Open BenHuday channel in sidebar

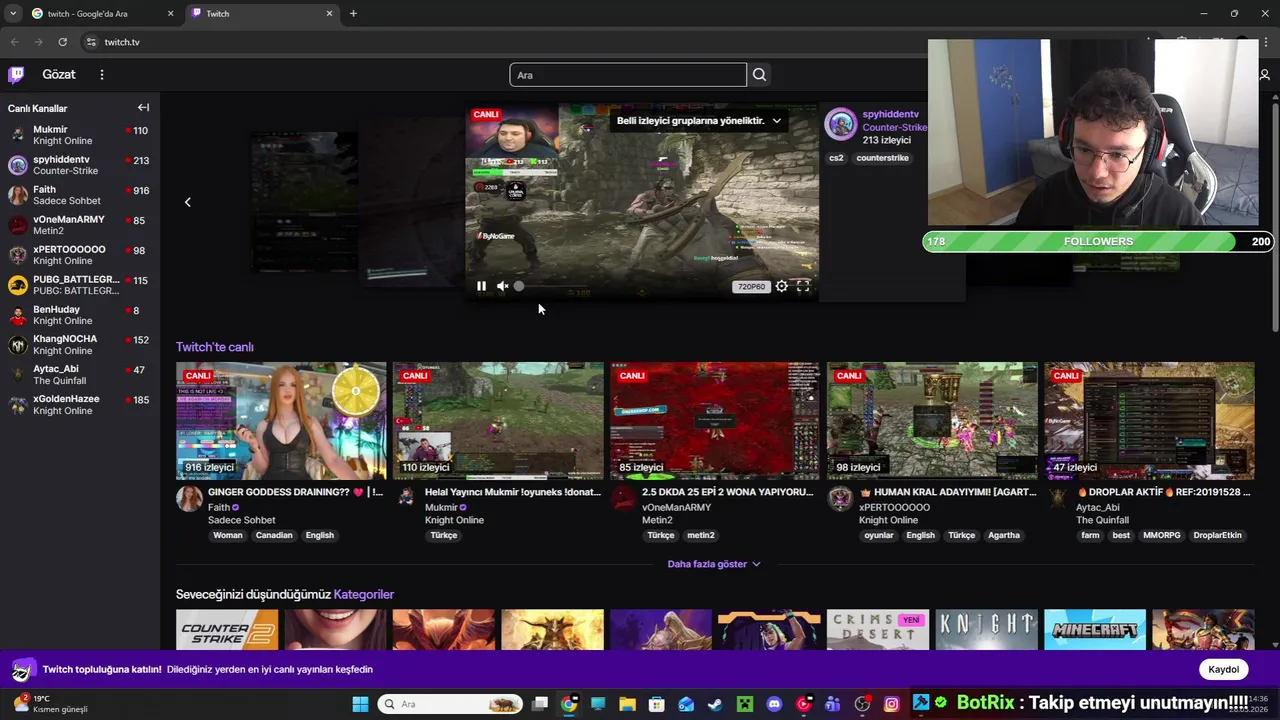(80, 315)
